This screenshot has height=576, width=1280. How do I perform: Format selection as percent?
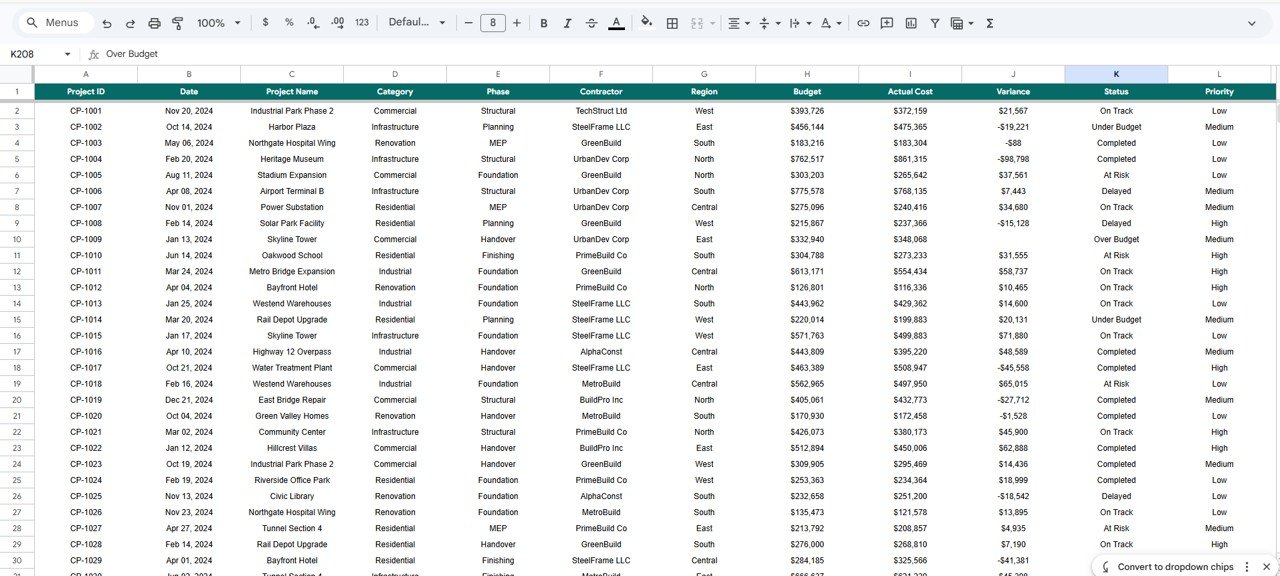coord(289,22)
